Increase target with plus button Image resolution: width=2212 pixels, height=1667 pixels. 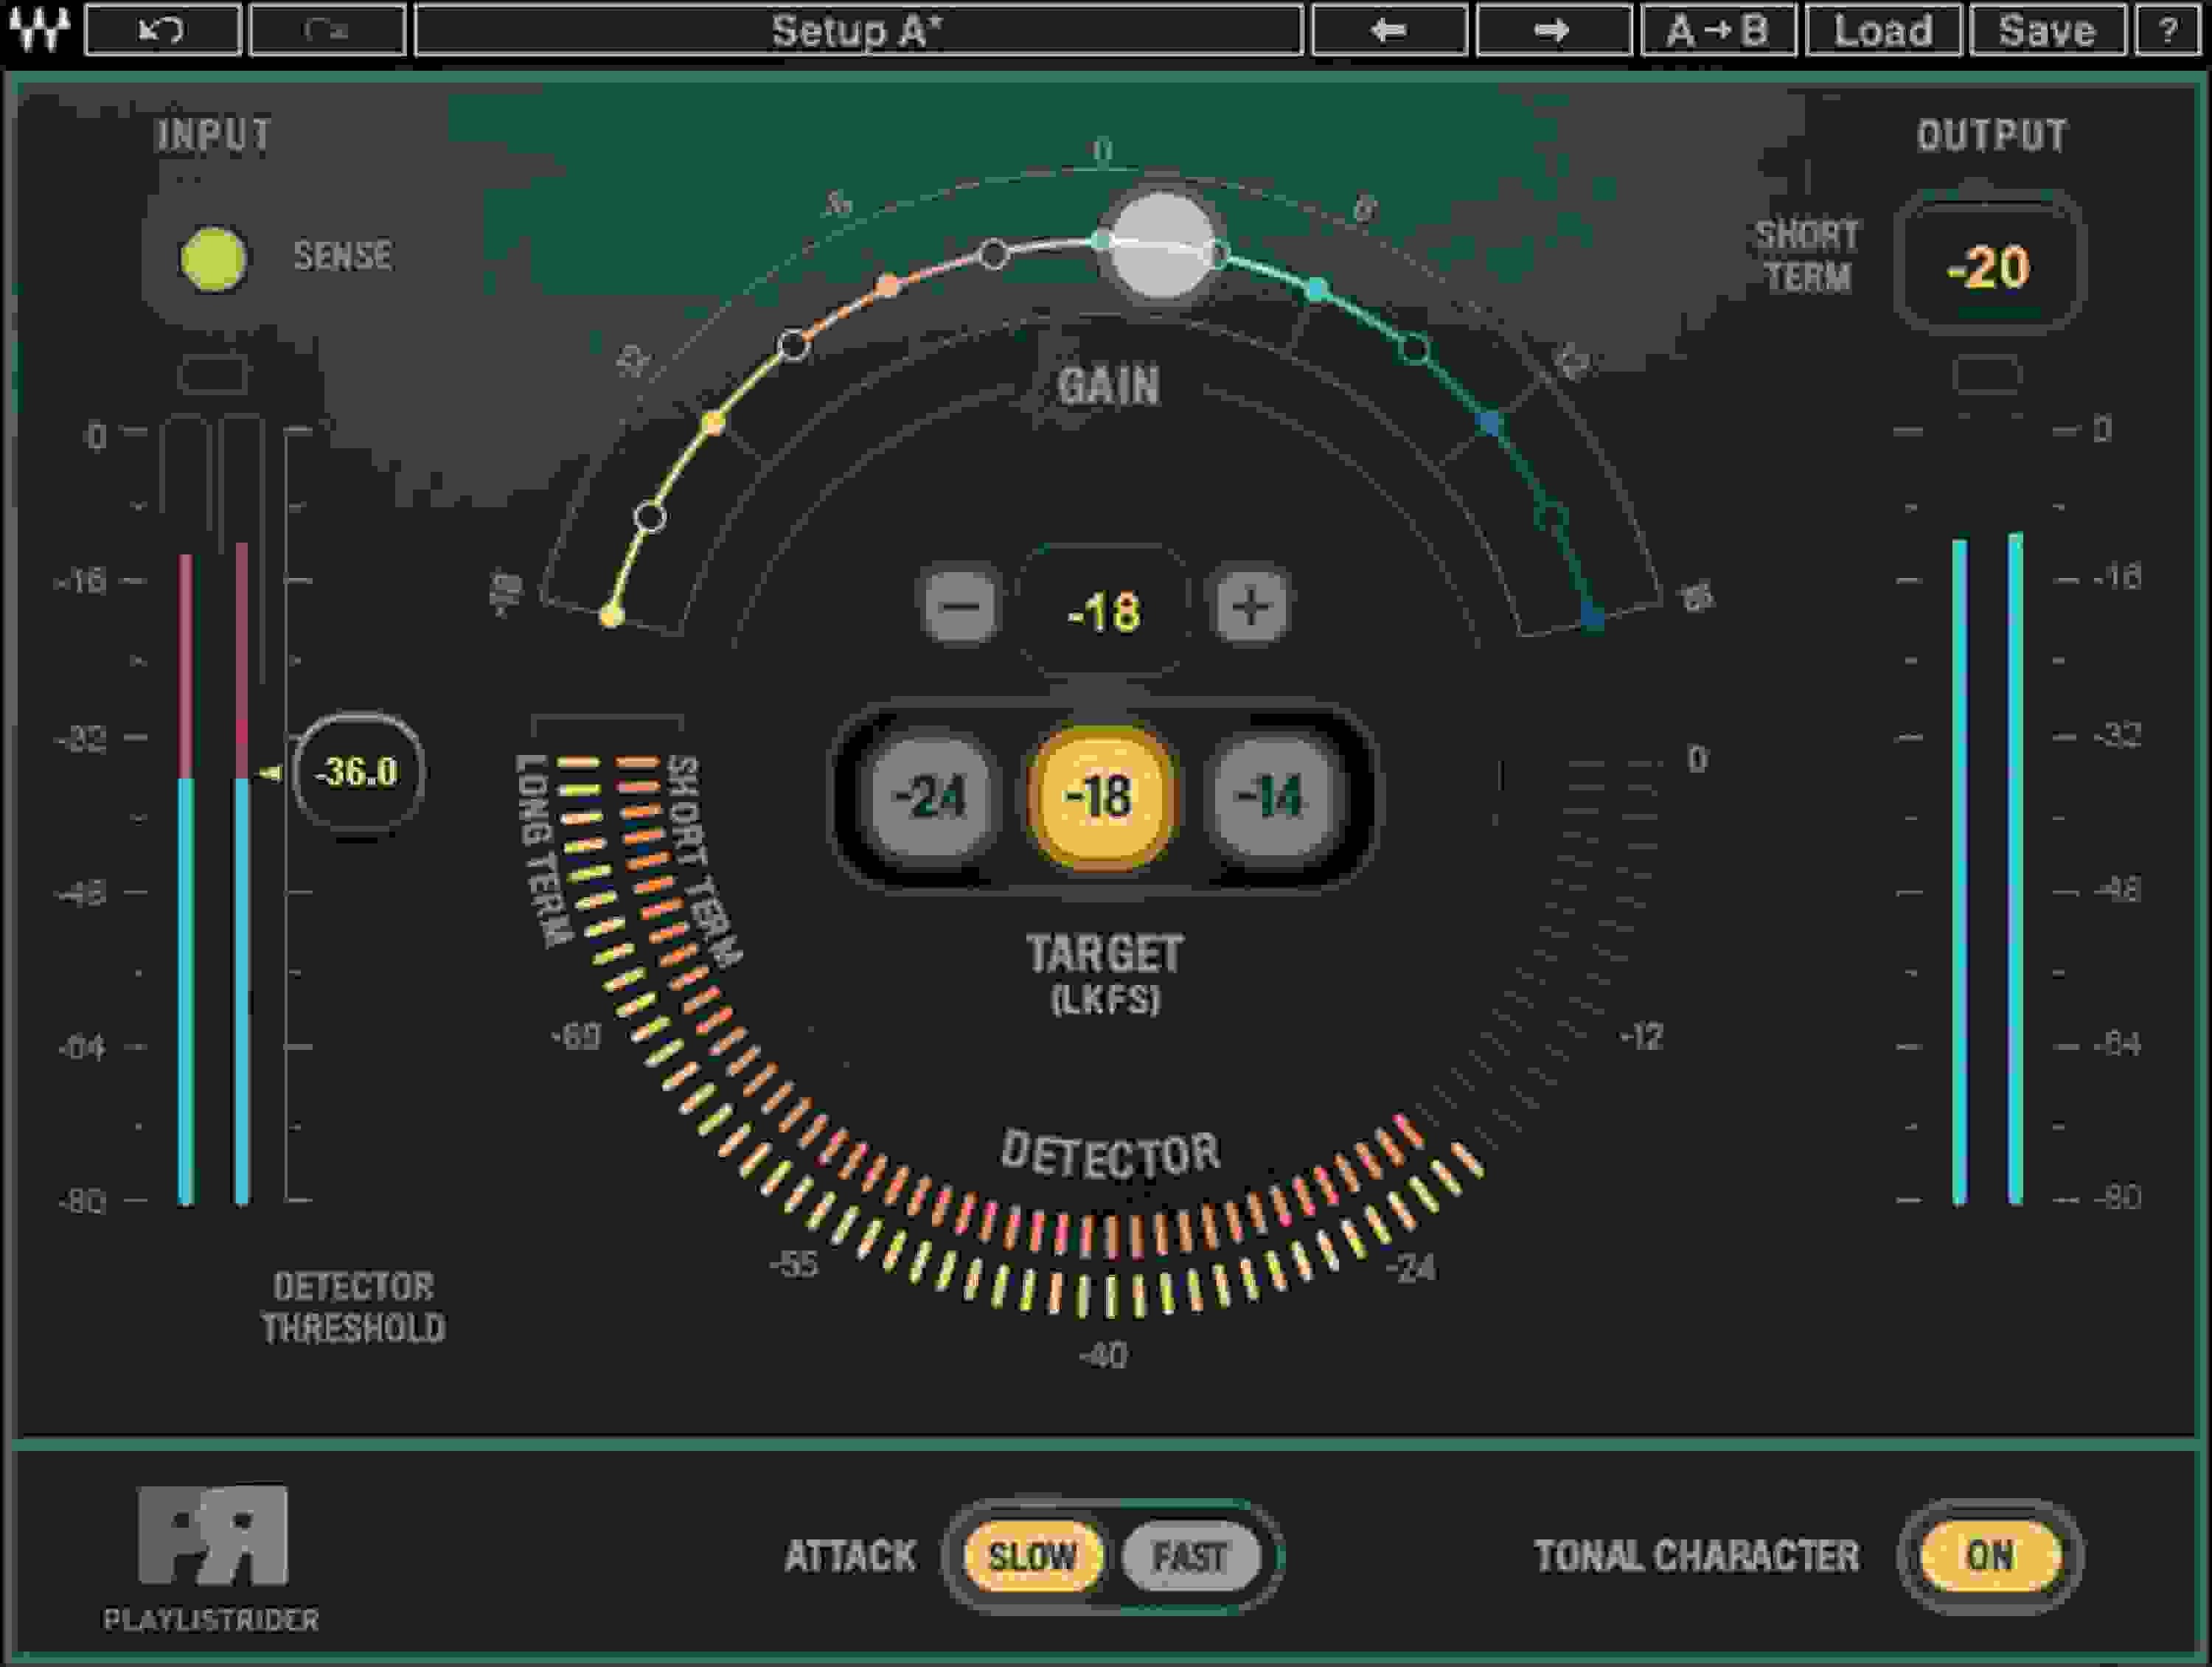[x=1250, y=606]
